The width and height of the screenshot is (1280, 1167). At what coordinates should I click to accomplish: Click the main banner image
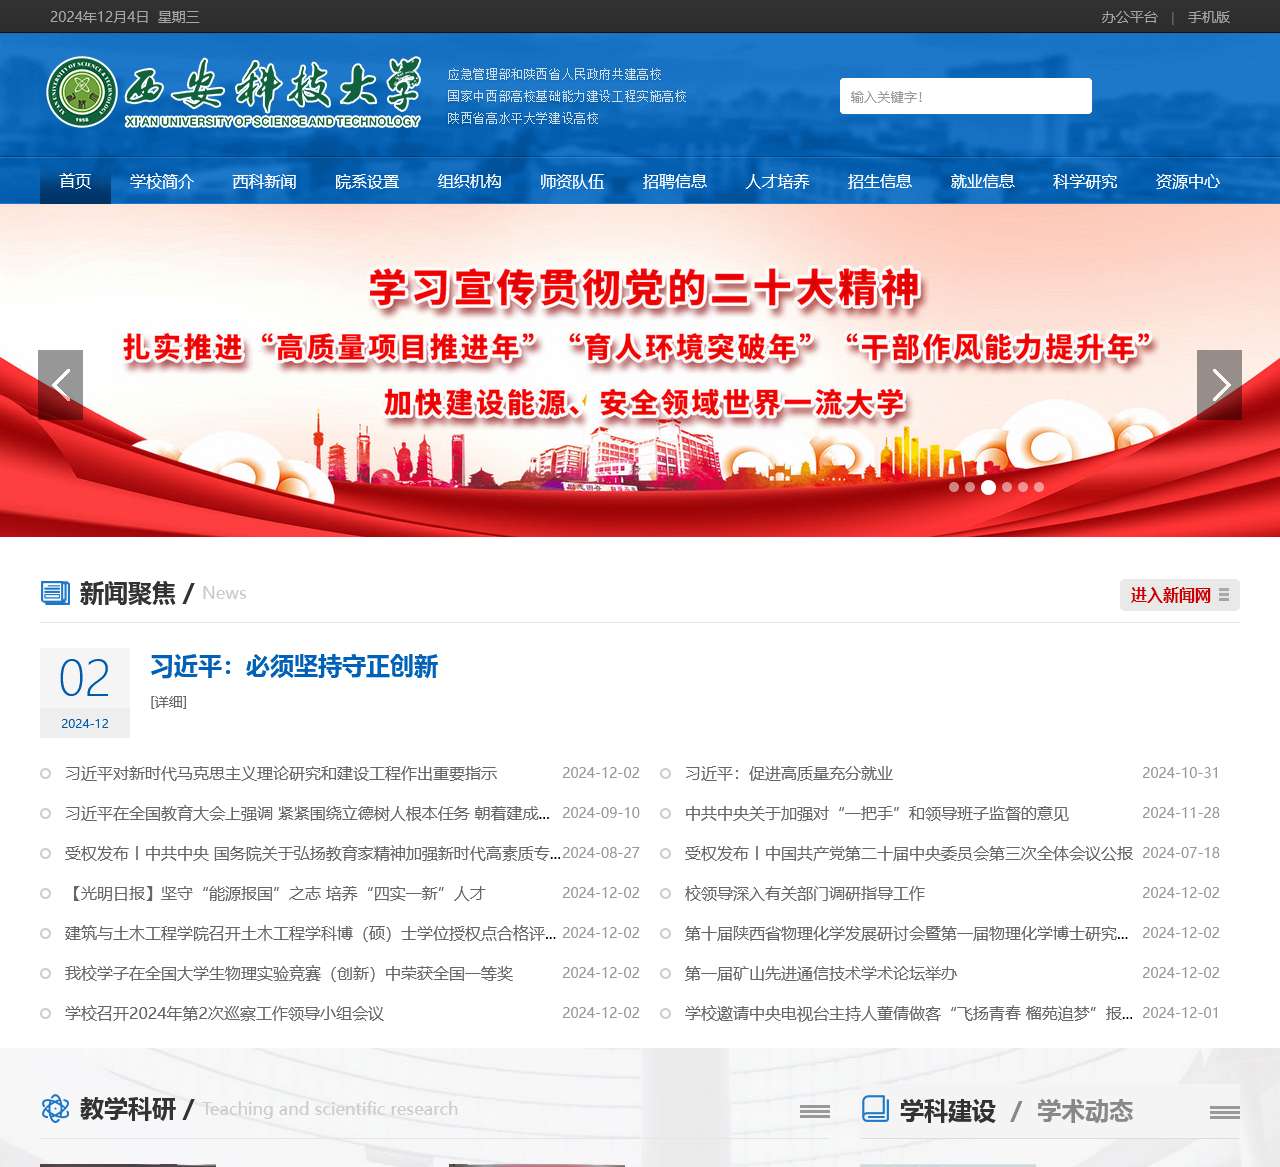click(640, 371)
